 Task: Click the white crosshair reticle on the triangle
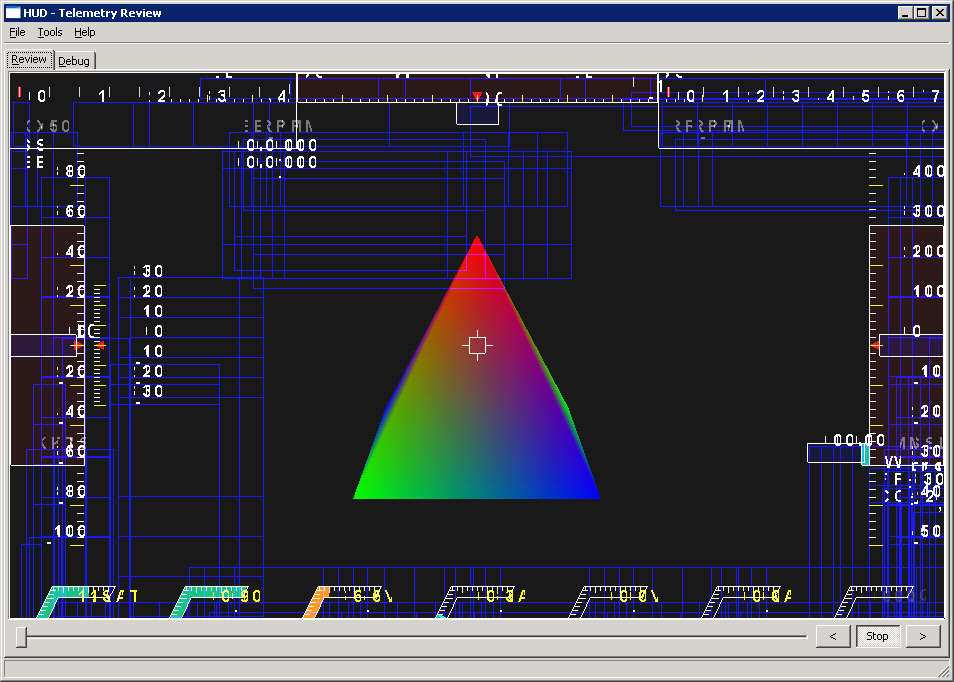477,345
